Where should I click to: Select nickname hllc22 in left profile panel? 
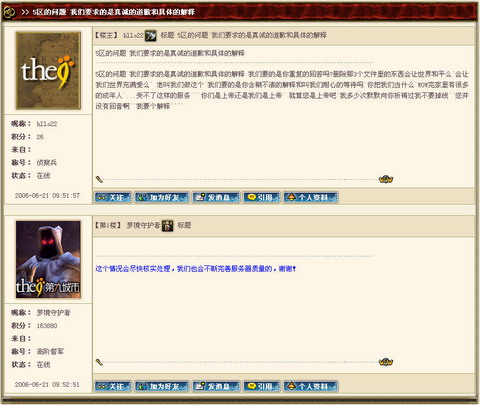pyautogui.click(x=47, y=124)
